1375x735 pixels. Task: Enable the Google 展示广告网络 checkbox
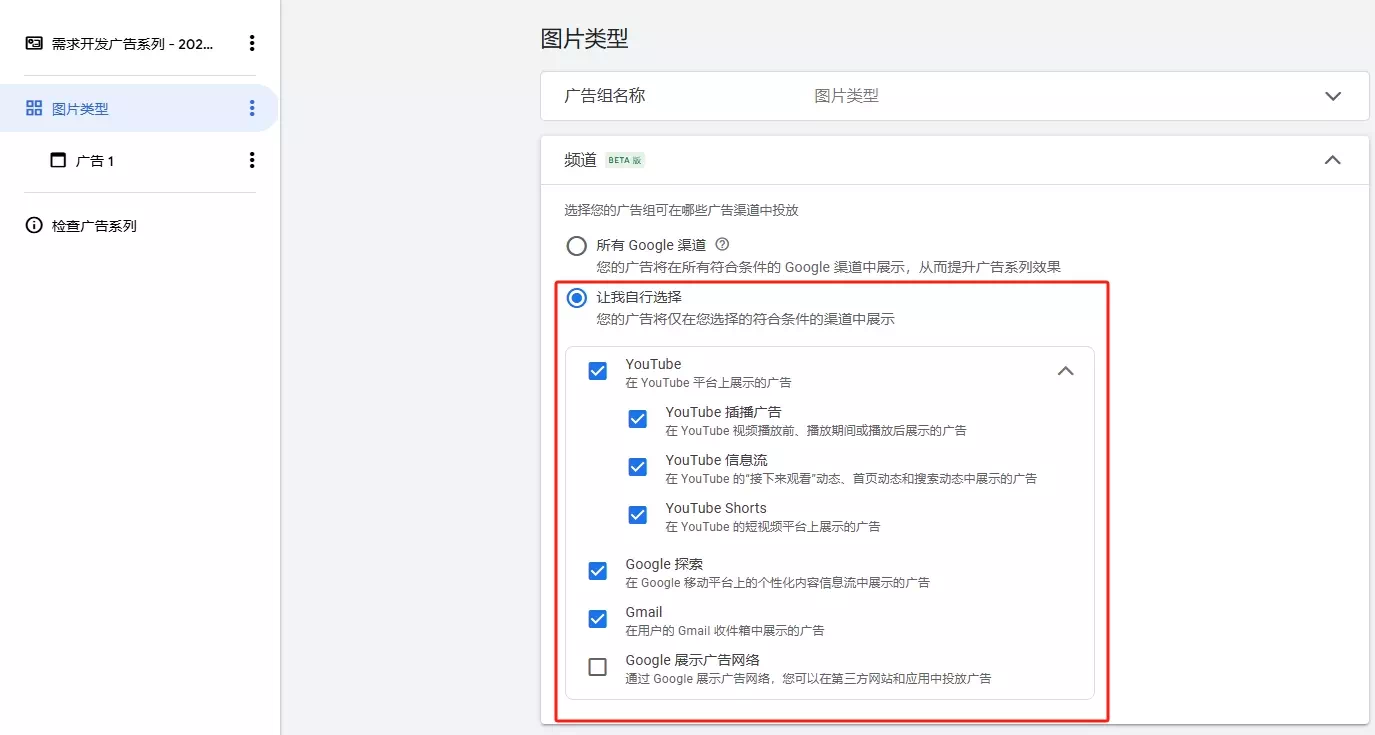(598, 667)
